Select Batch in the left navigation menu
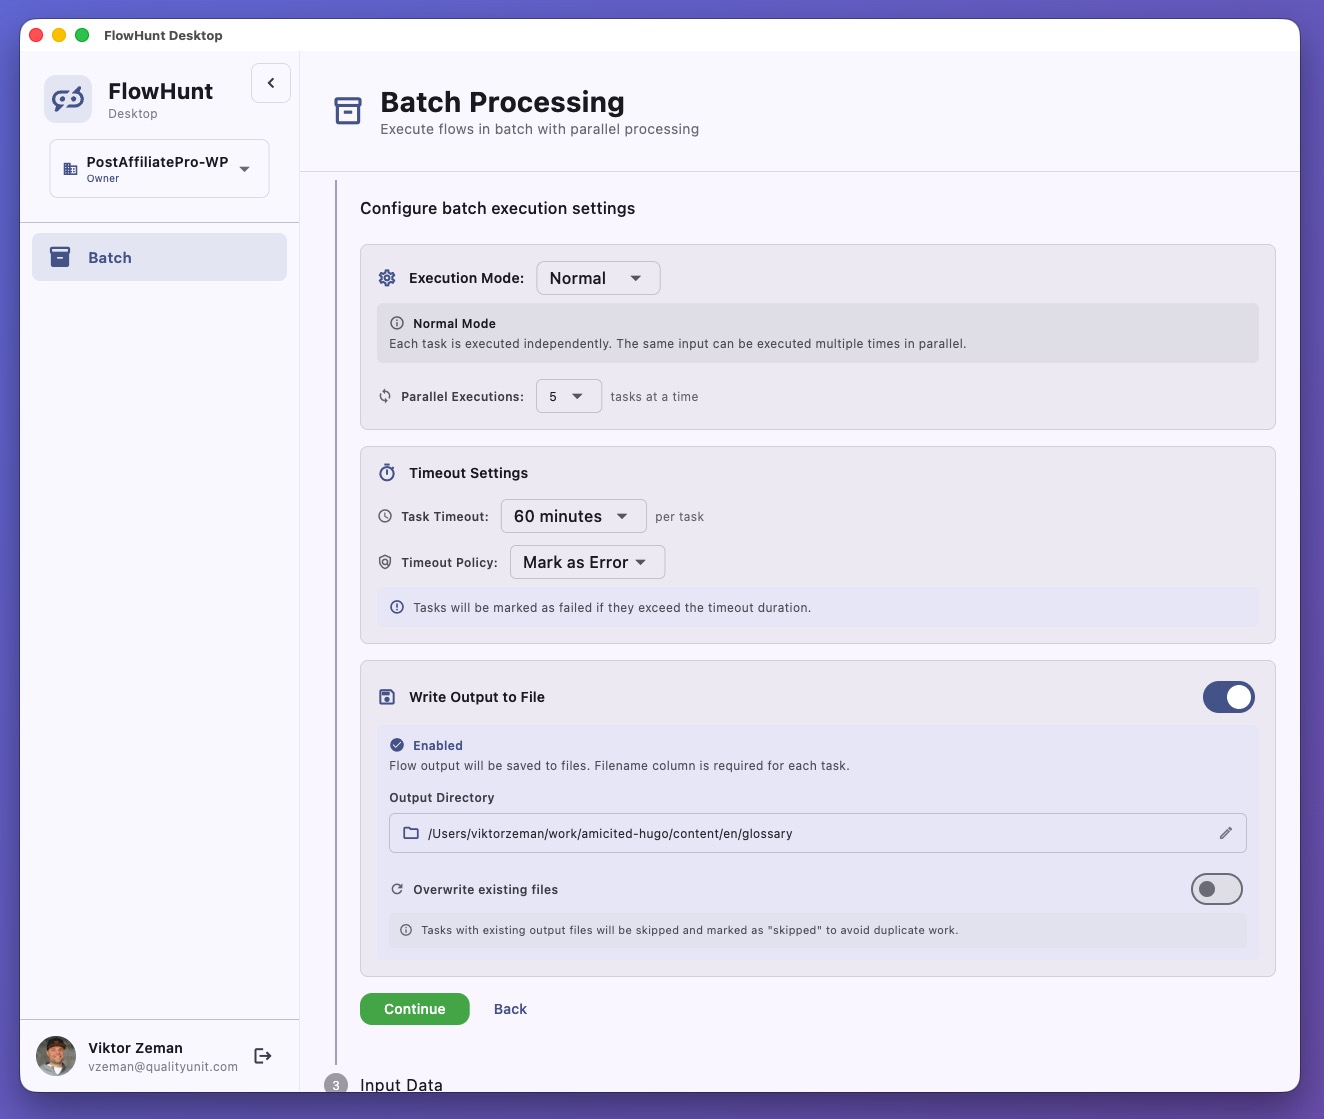 click(109, 257)
